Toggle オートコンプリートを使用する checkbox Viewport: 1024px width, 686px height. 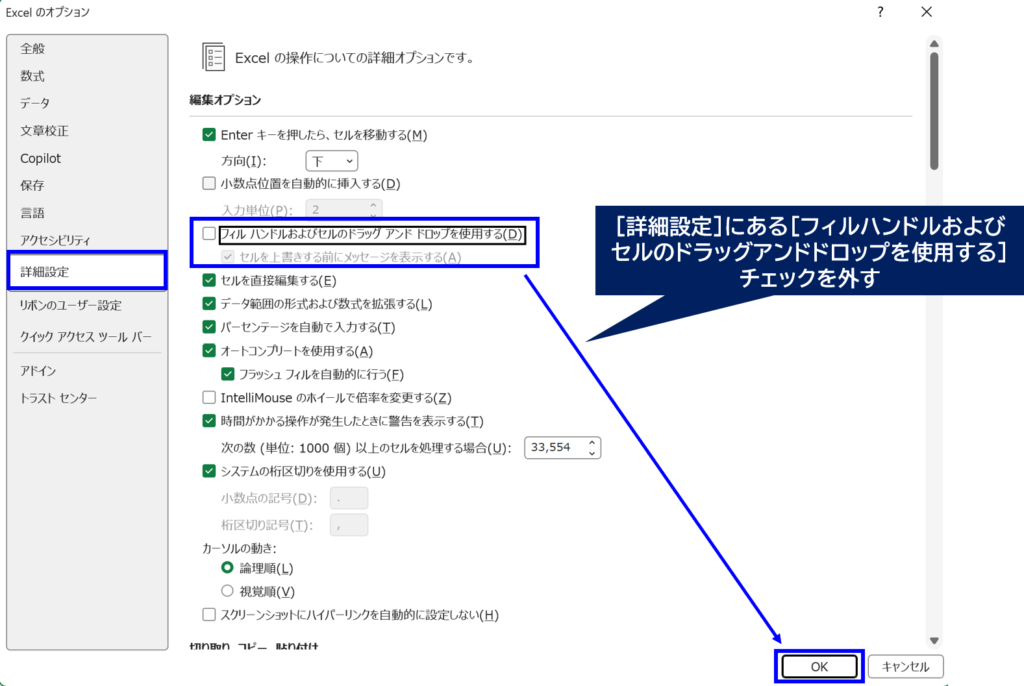[209, 351]
